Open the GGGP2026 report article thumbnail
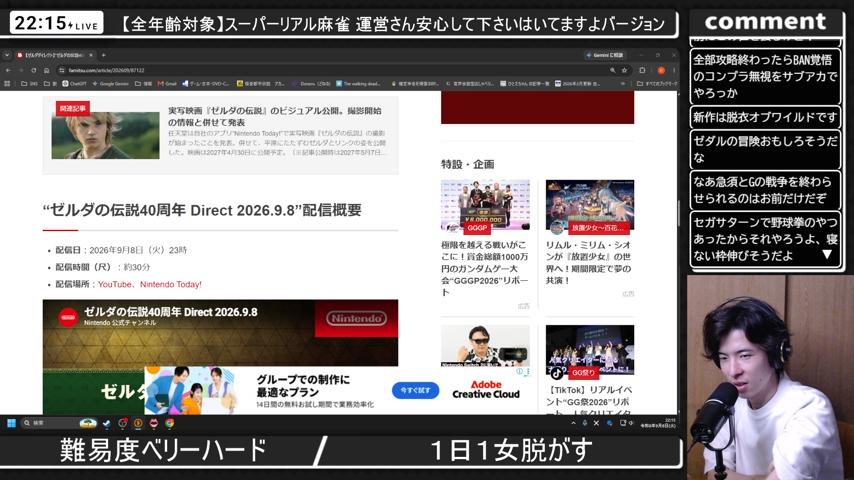The image size is (854, 480). (x=485, y=205)
